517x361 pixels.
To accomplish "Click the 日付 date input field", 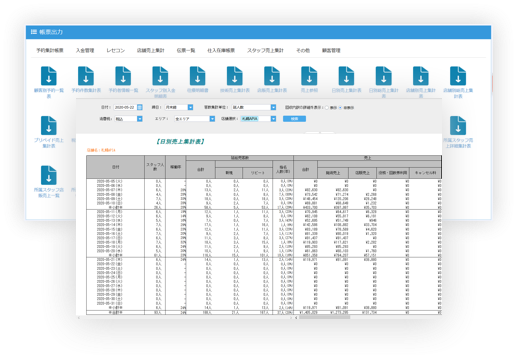I will point(125,107).
